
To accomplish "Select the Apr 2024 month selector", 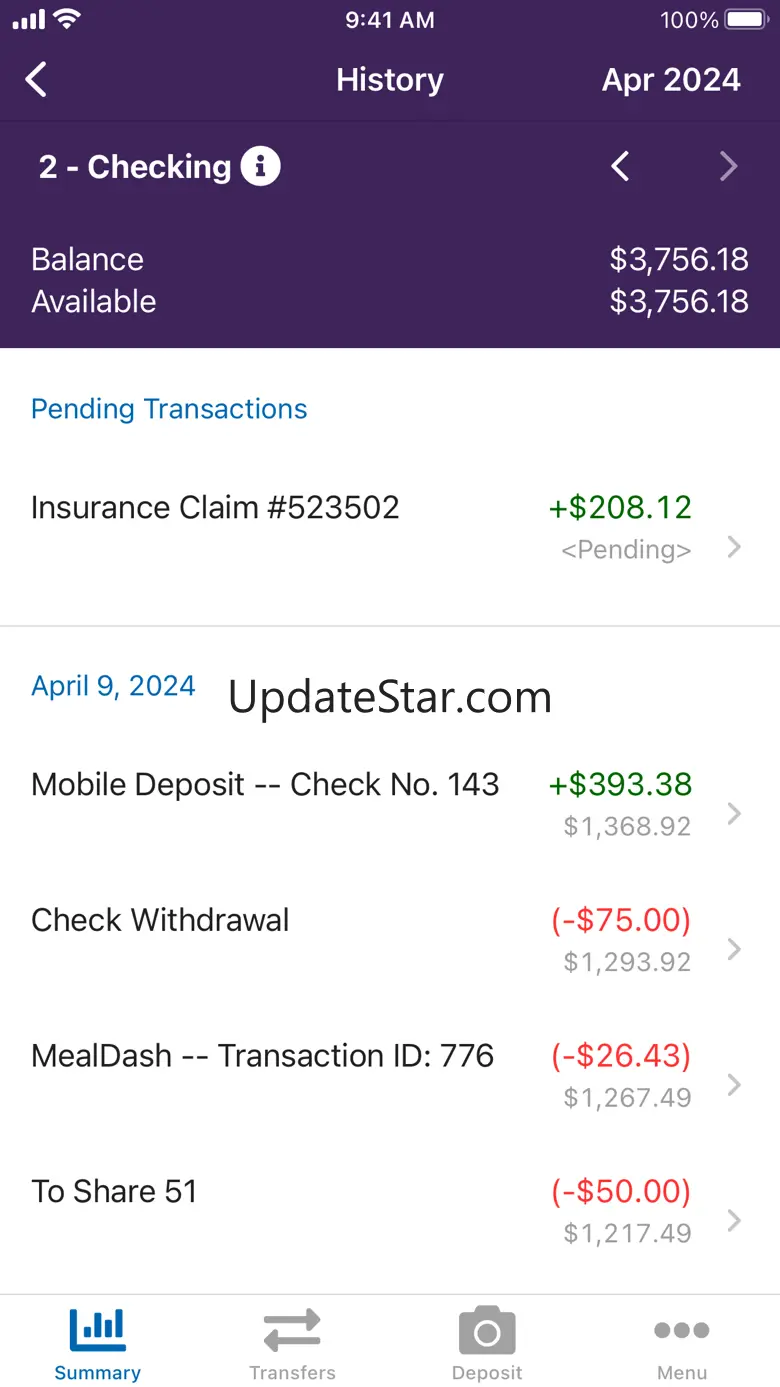I will (671, 80).
